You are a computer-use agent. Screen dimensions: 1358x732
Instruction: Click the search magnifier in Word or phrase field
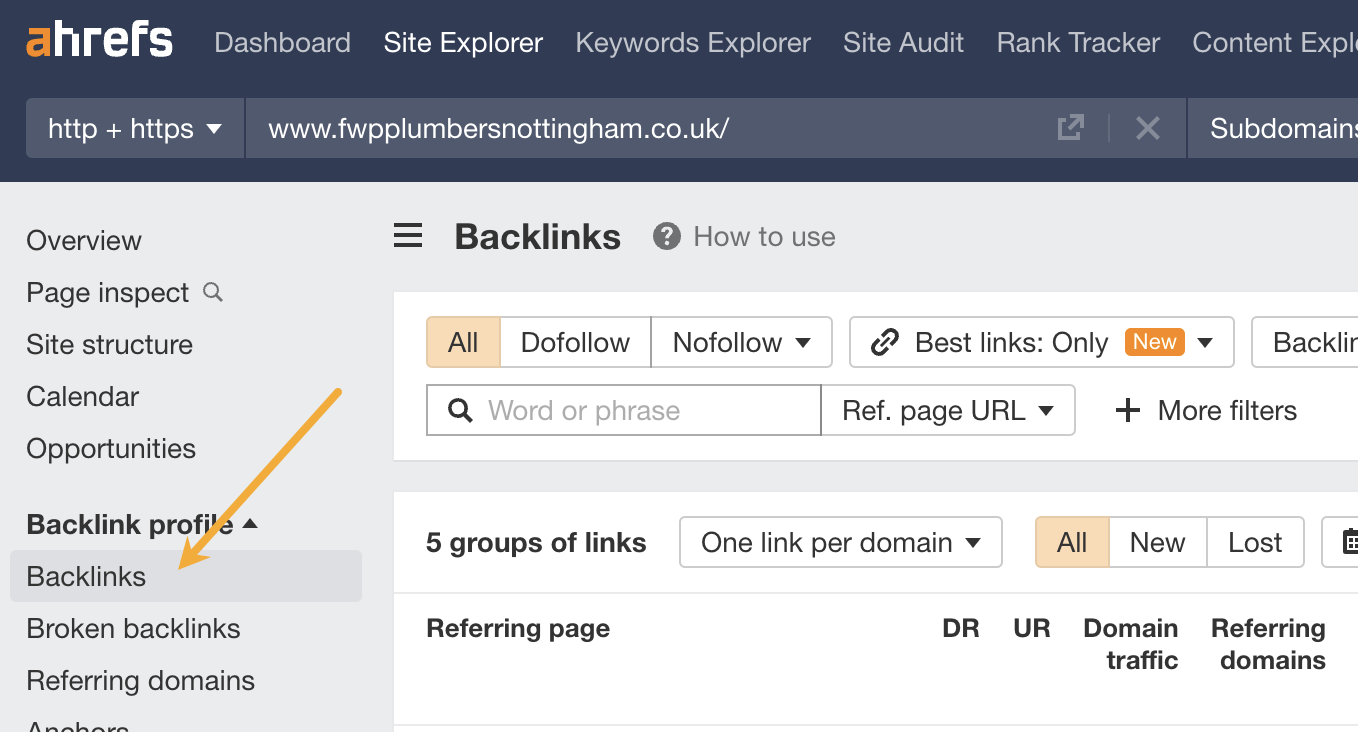pos(459,410)
